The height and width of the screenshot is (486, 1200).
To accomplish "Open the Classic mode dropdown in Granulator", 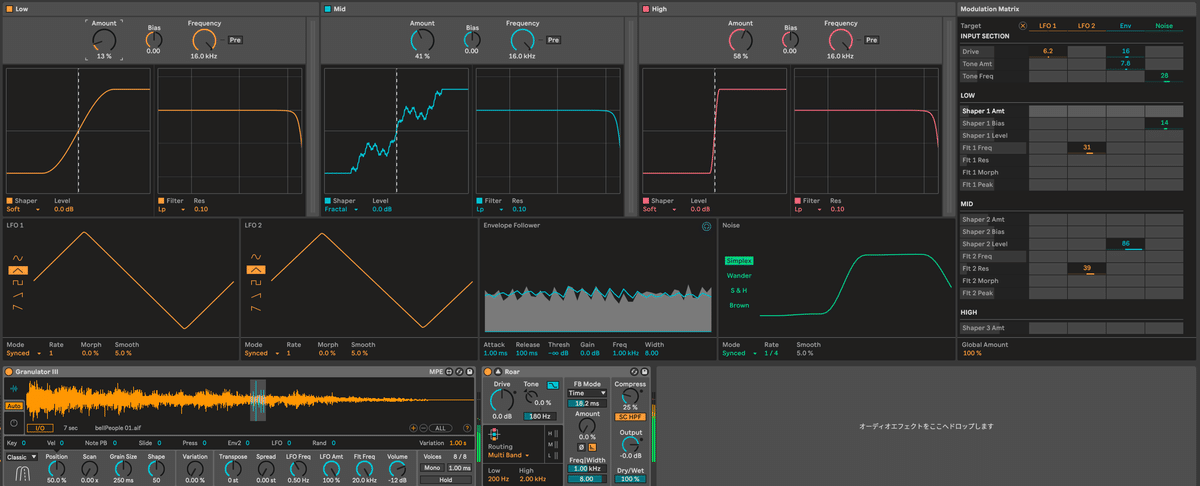I will coord(20,457).
